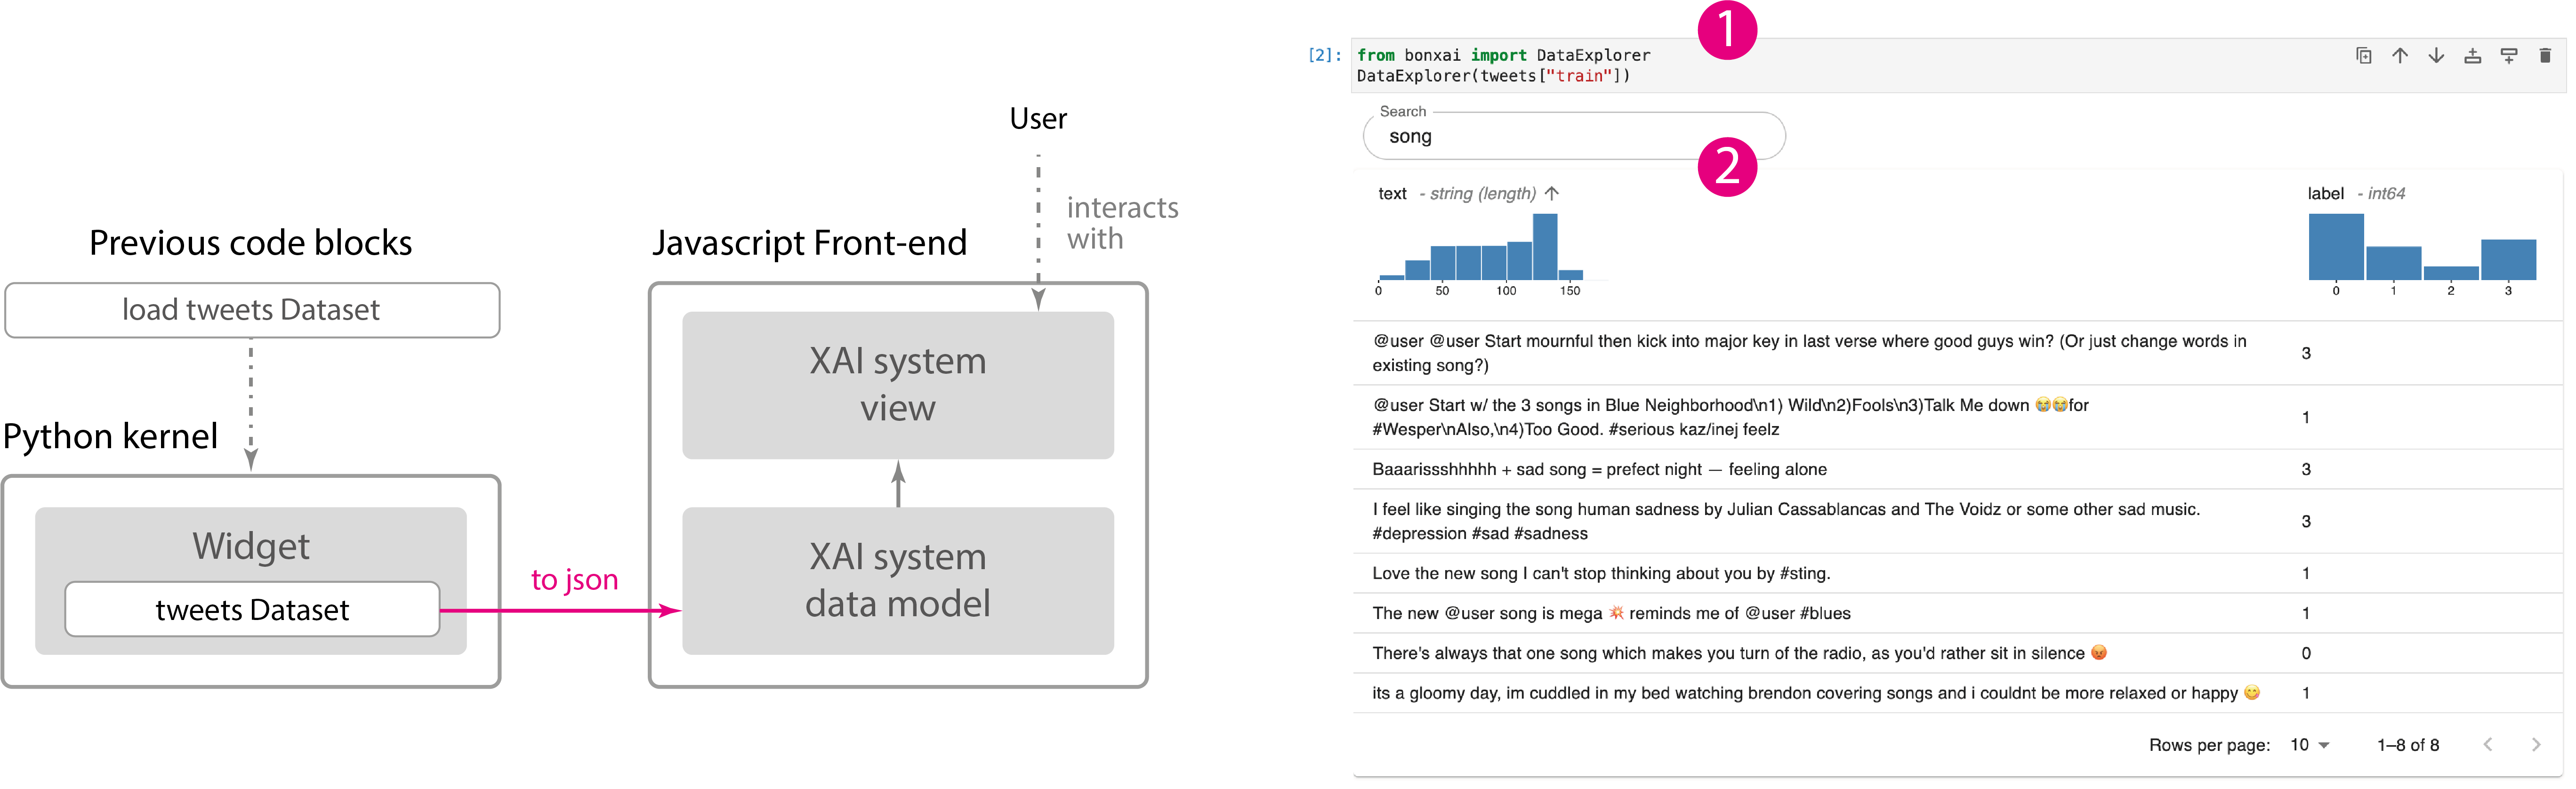Delete the cell with the trash icon
Screen dimensions: 2576x789
click(x=2545, y=56)
